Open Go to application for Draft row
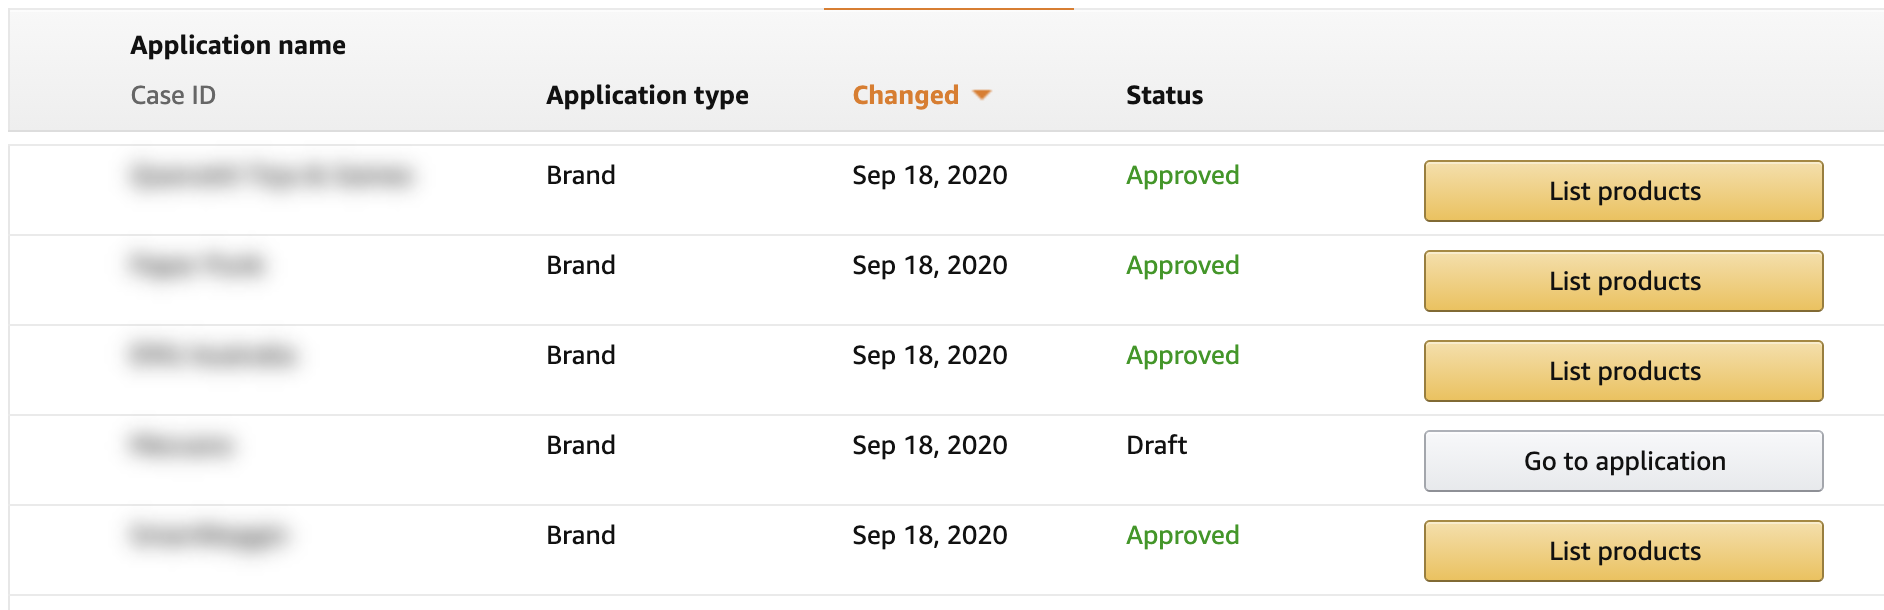The height and width of the screenshot is (610, 1884). coord(1623,461)
